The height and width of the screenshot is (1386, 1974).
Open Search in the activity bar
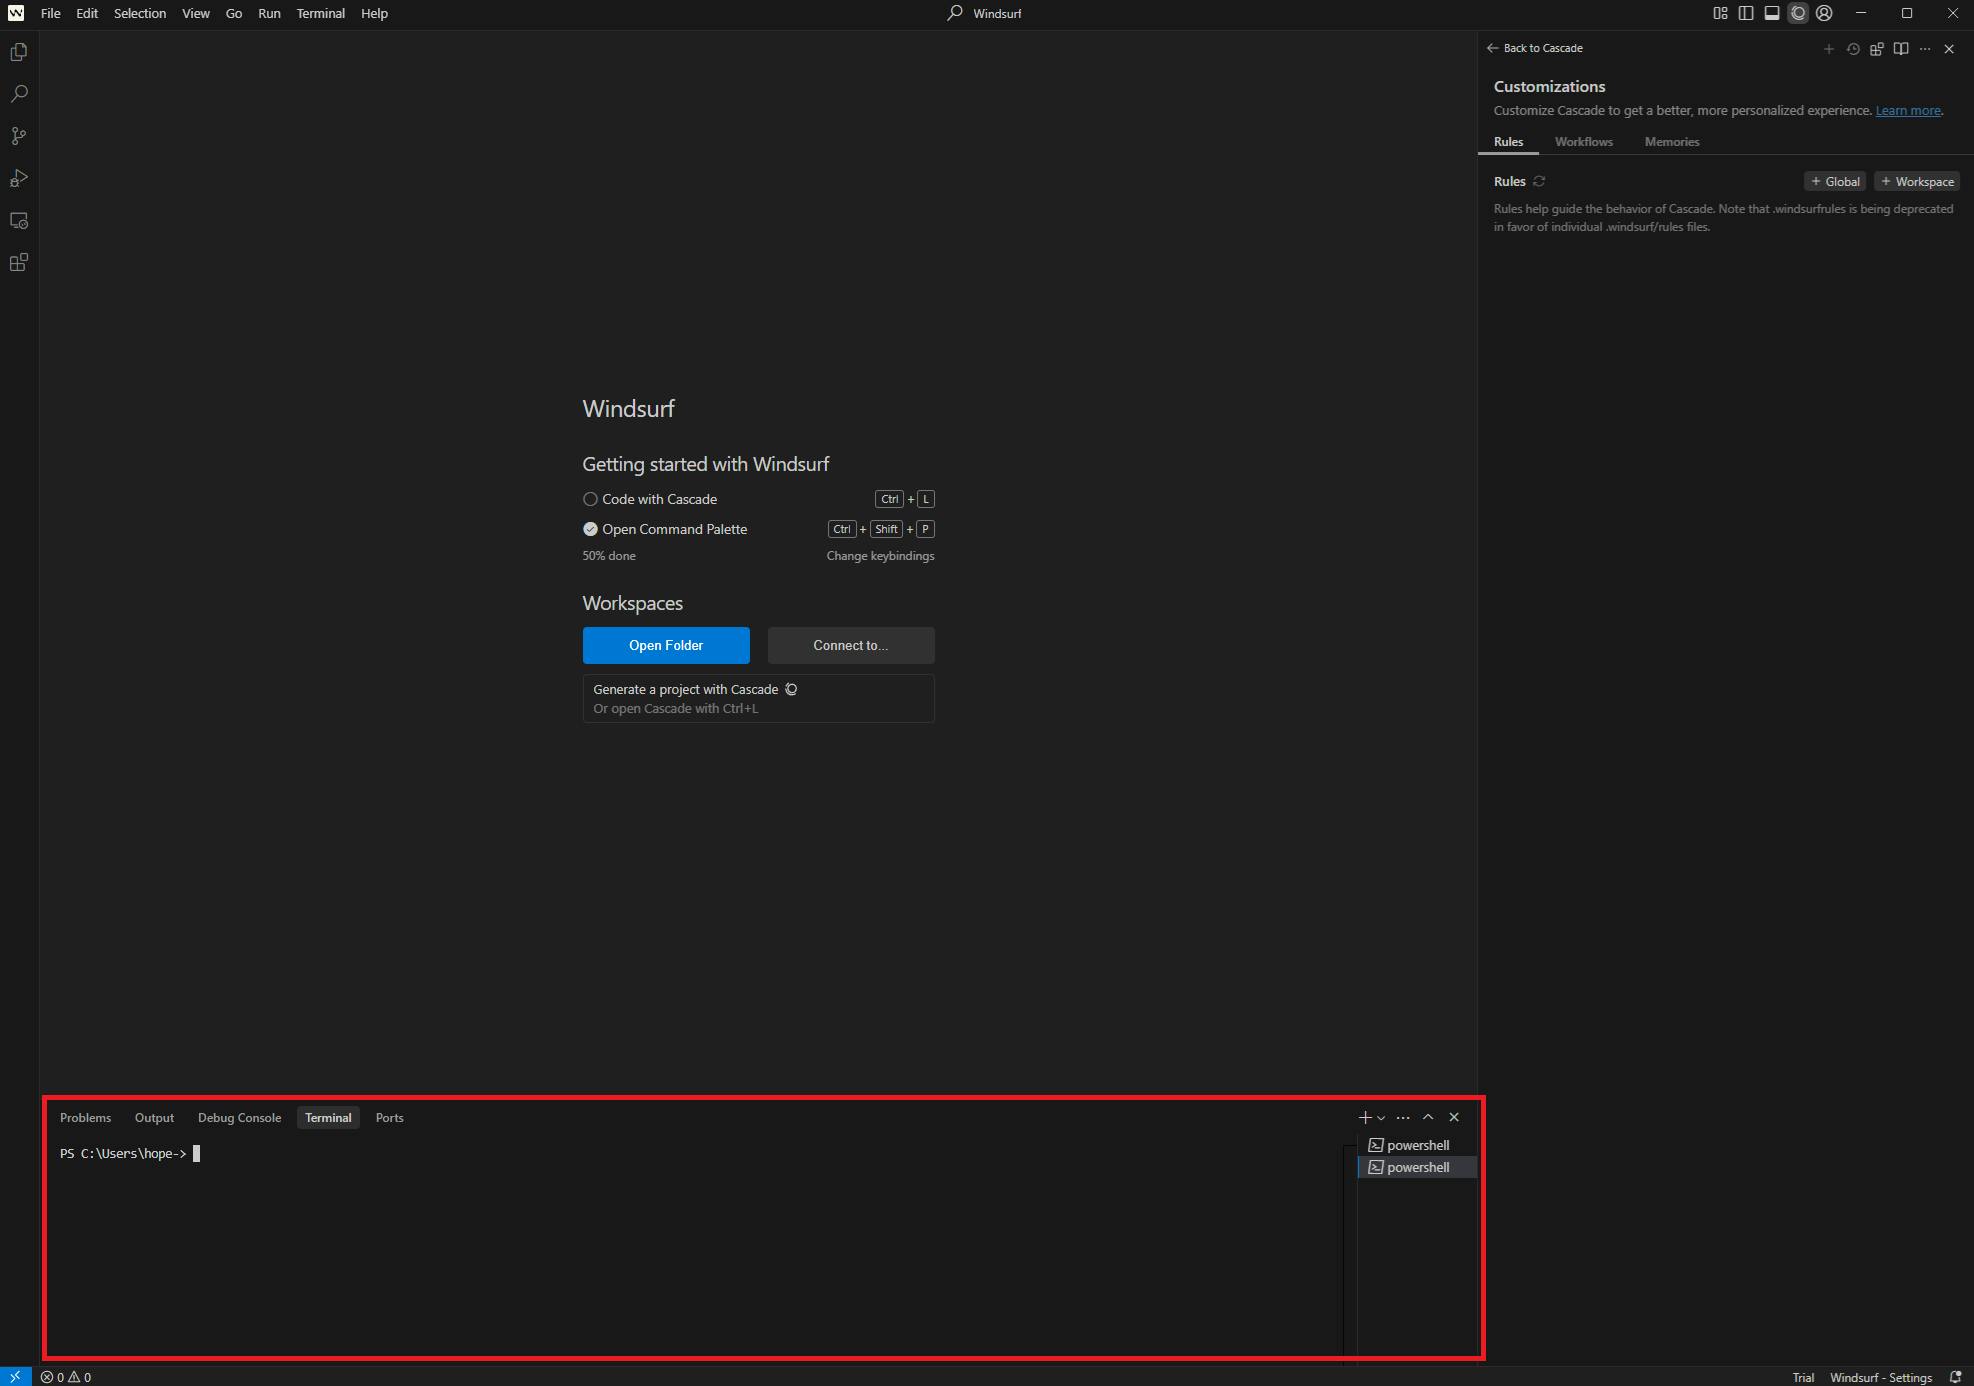19,94
